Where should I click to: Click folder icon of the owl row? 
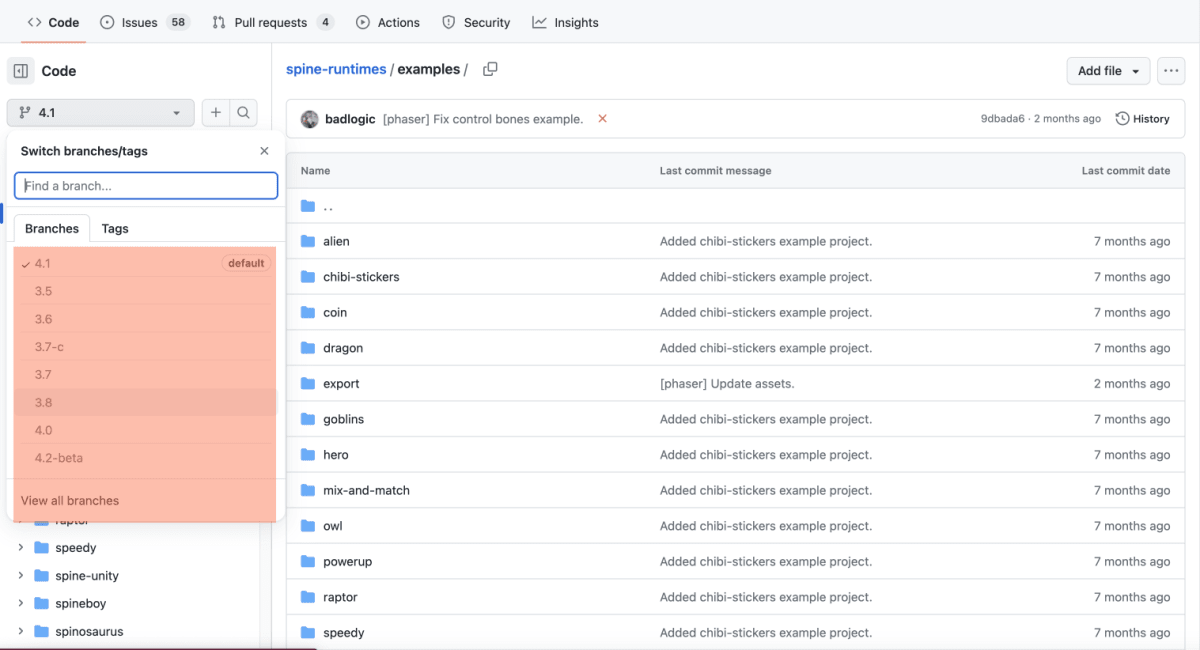pos(308,526)
